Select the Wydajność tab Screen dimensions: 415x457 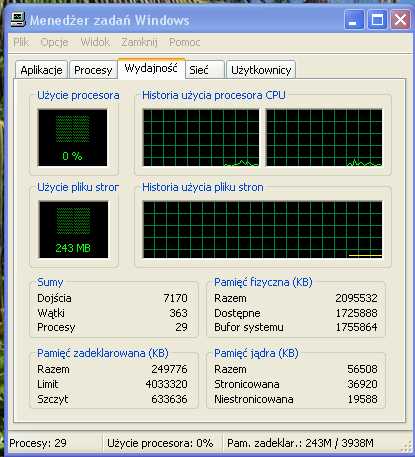click(x=151, y=68)
